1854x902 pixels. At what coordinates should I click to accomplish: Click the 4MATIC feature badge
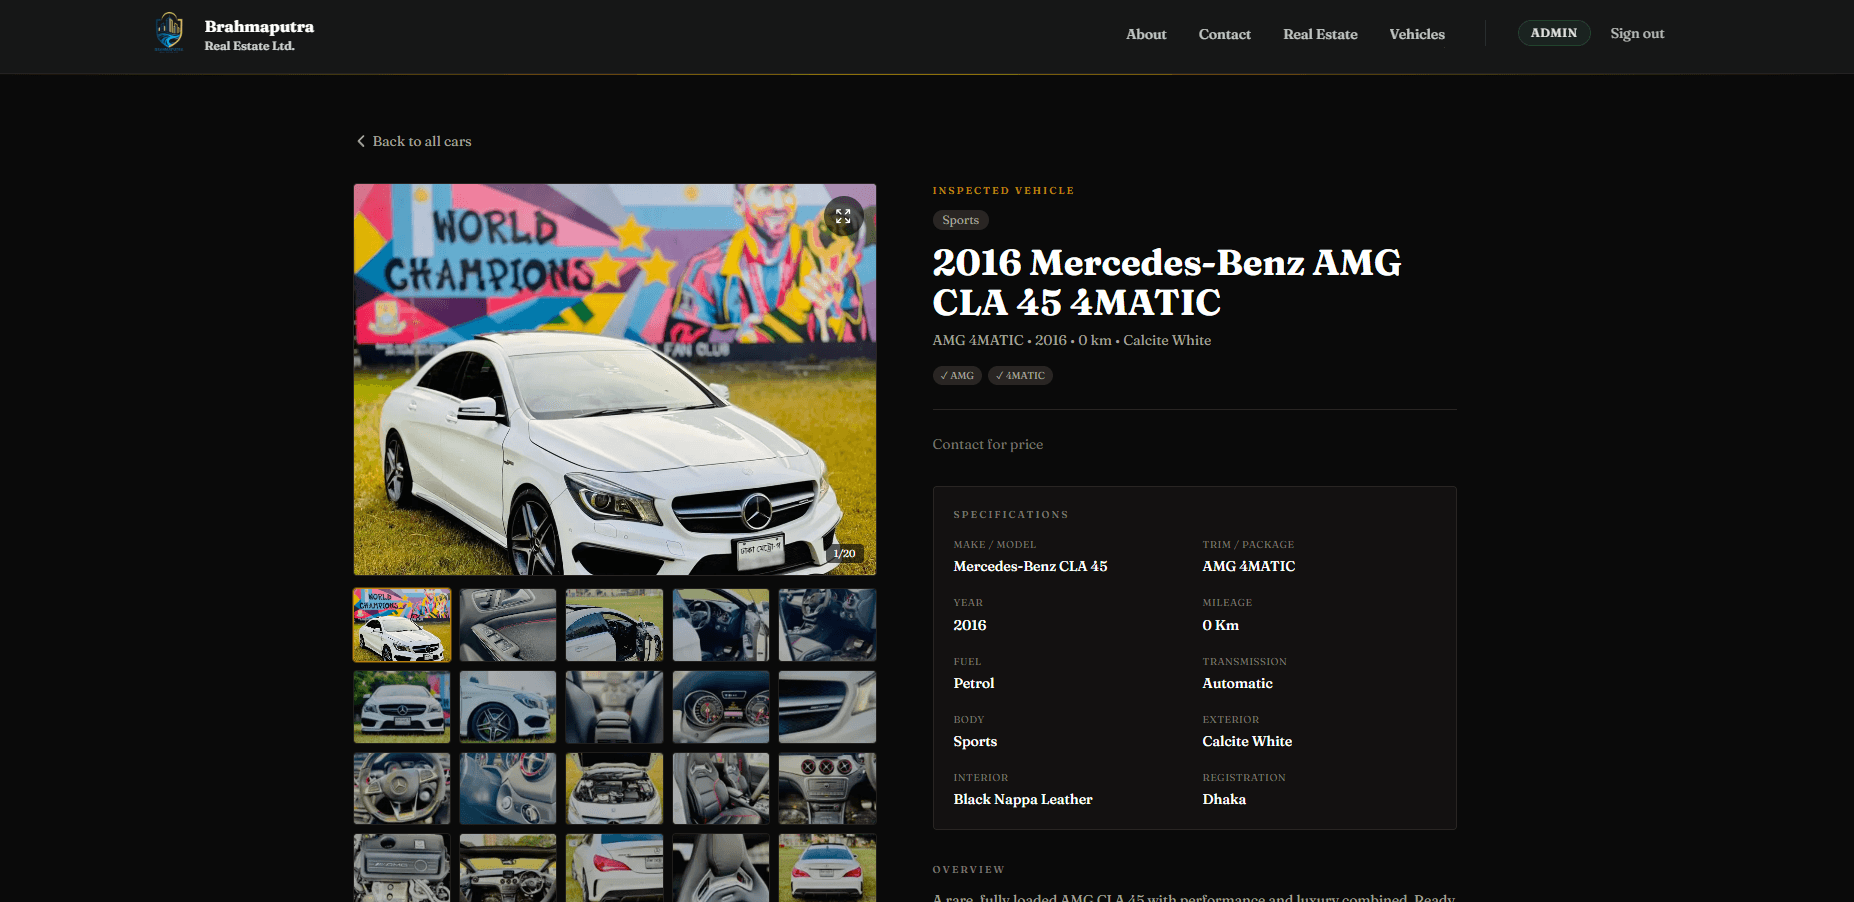coord(1020,375)
